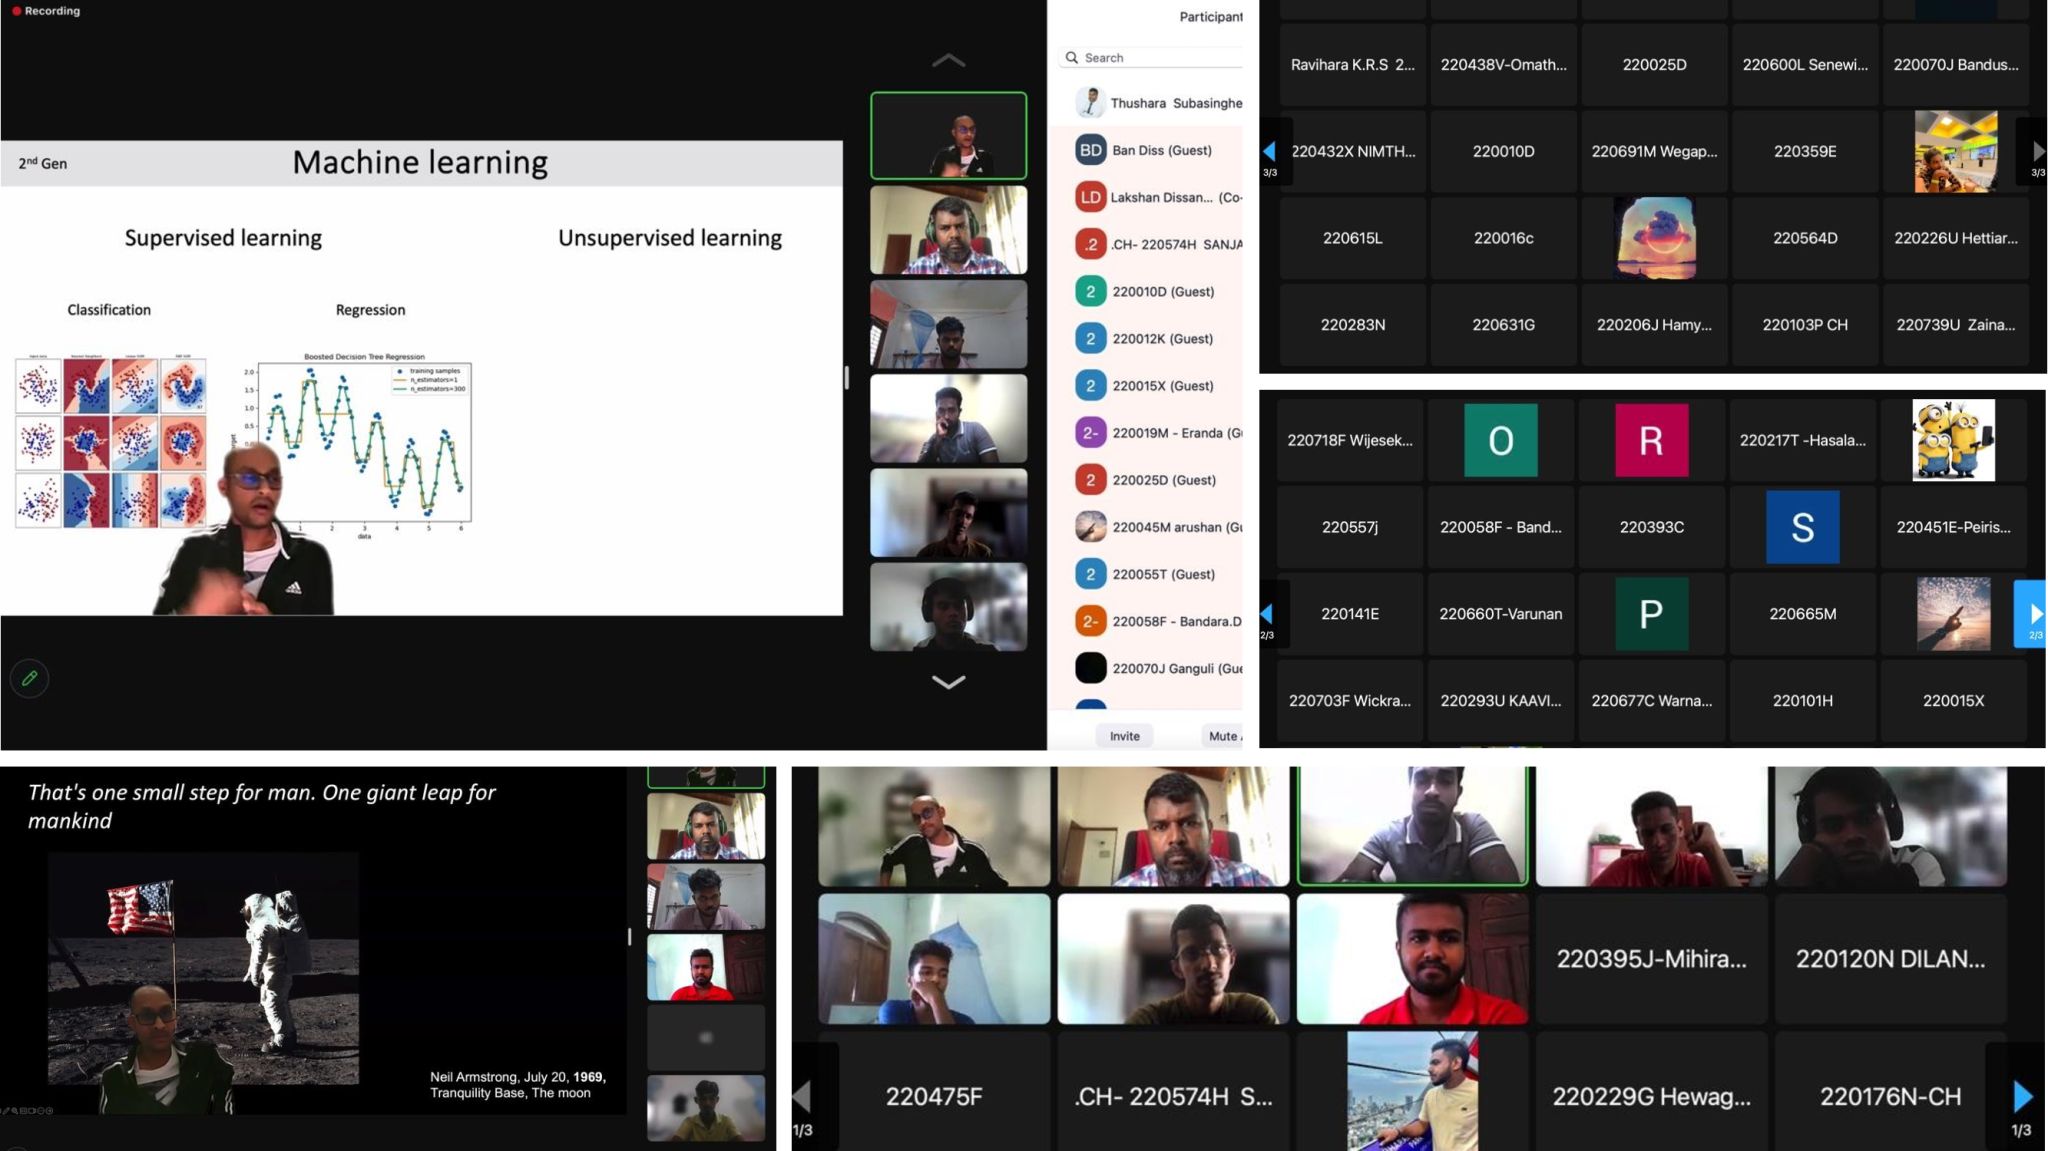Type in the participants Search field

(1160, 58)
